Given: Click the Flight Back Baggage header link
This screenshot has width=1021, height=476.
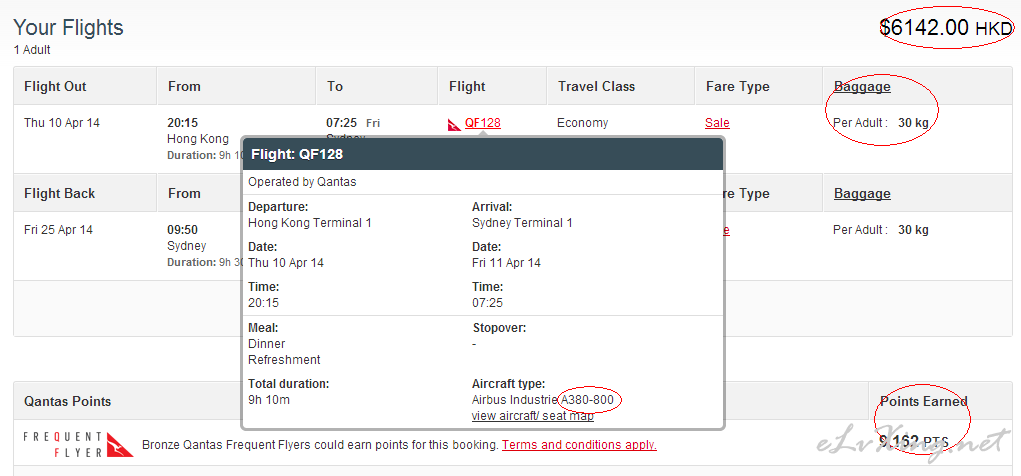Looking at the screenshot, I should 862,193.
